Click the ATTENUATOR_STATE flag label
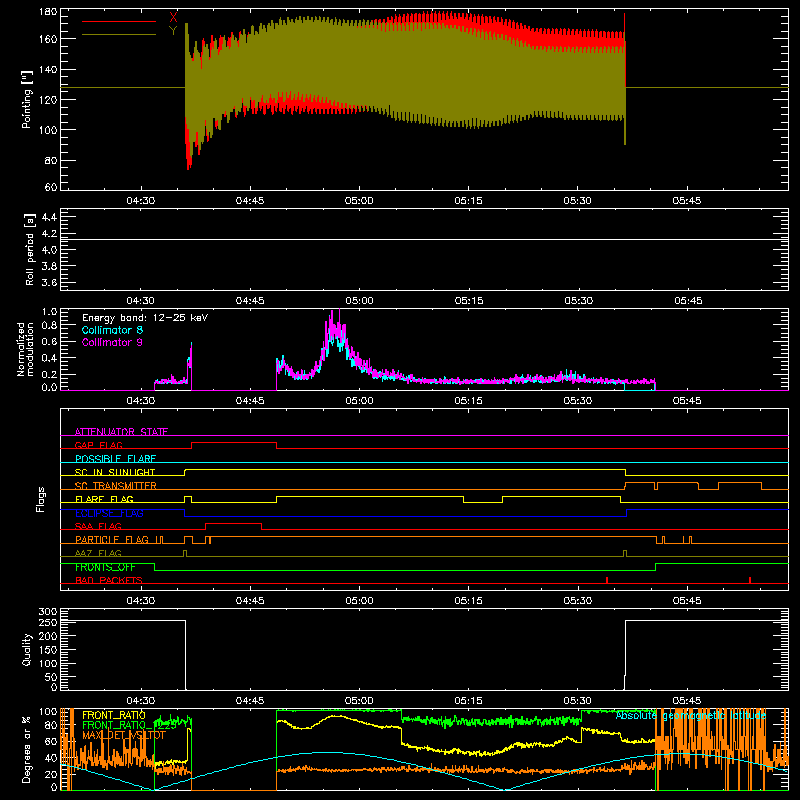 tap(121, 432)
